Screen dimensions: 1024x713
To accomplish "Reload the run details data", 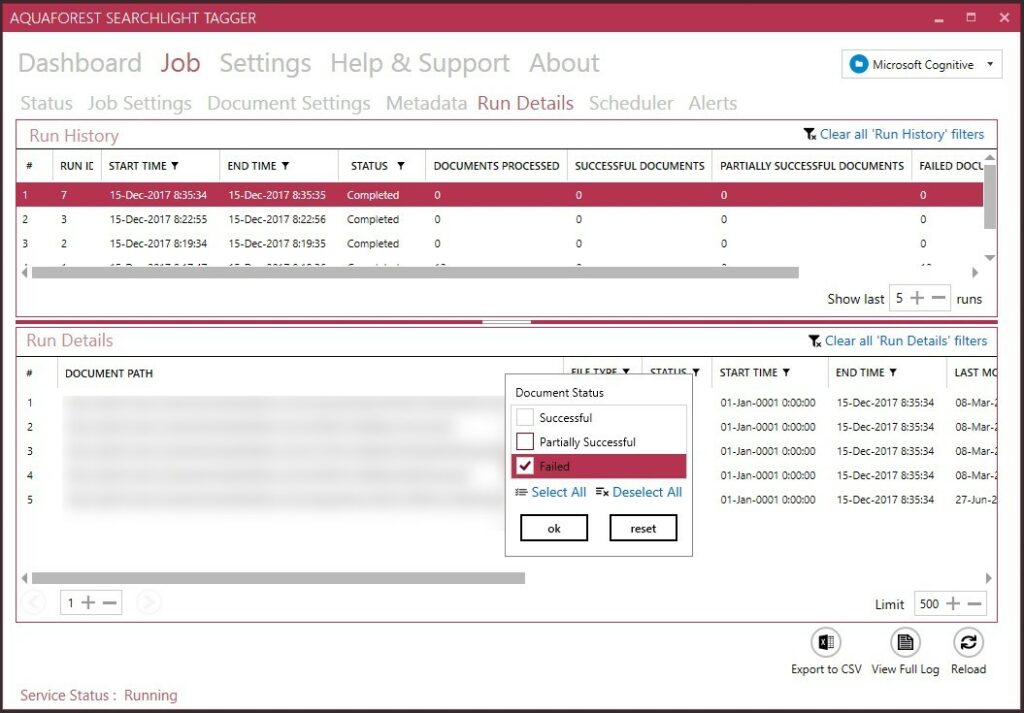I will point(967,645).
